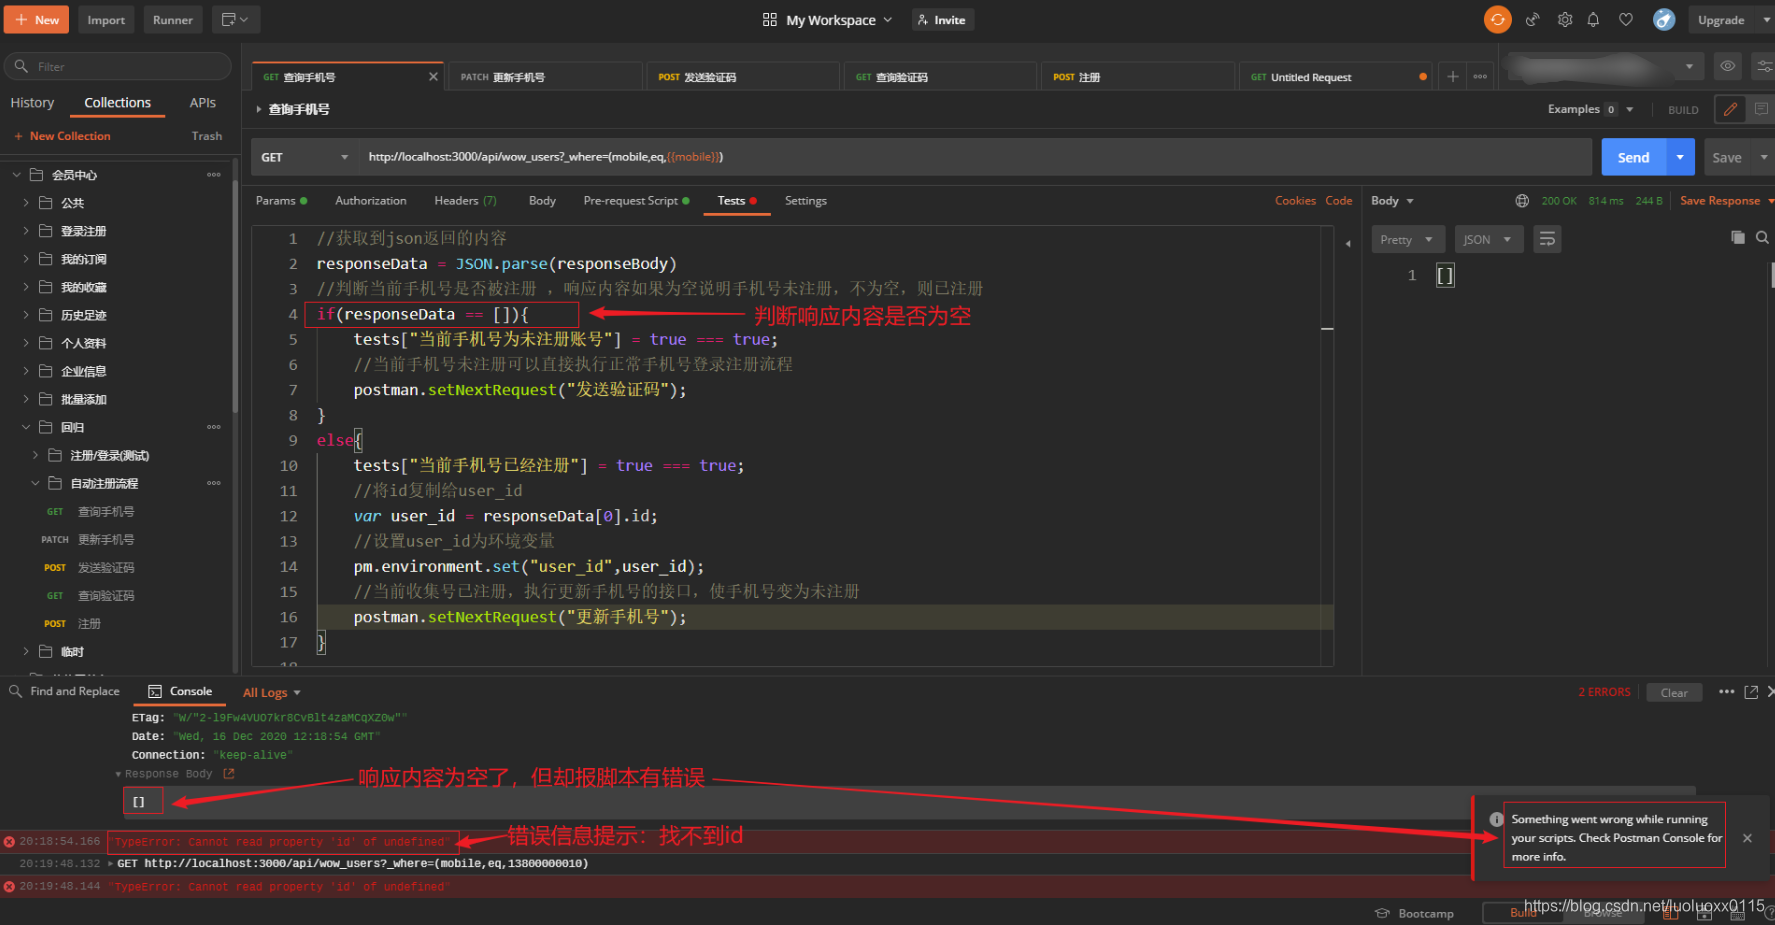
Task: Open 会员中心 collection options ellipsis
Action: (213, 175)
